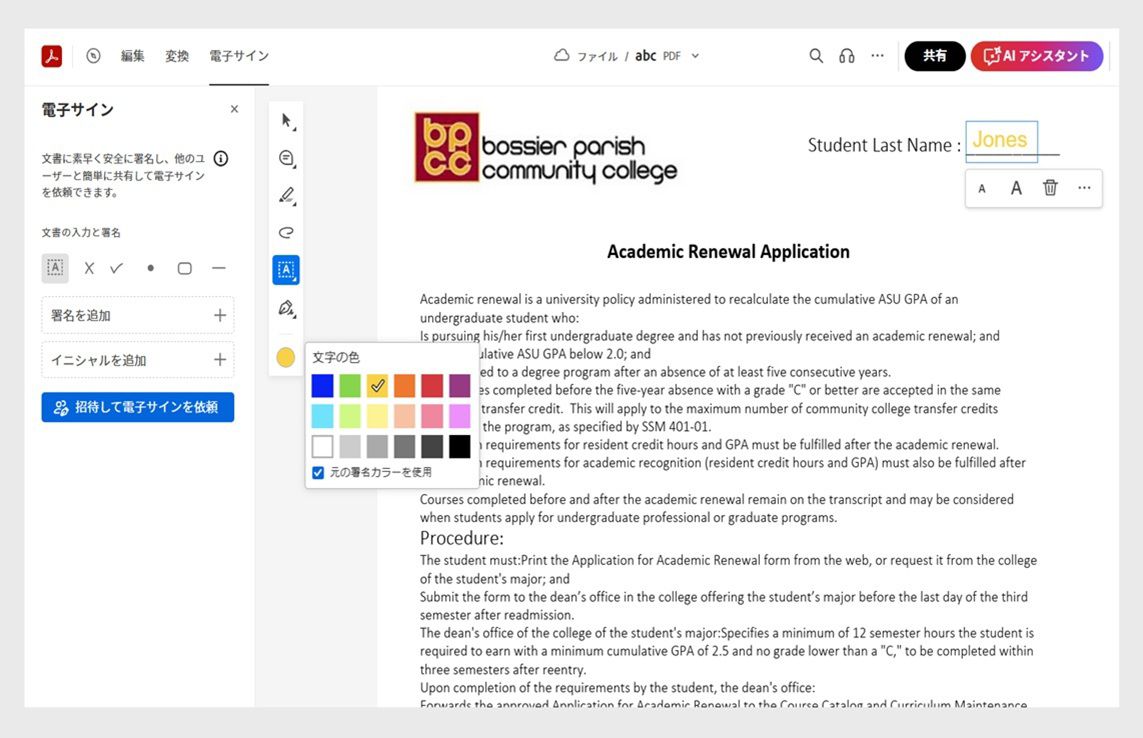The image size is (1143, 738).
Task: Pick the purple color swatch
Action: [459, 385]
